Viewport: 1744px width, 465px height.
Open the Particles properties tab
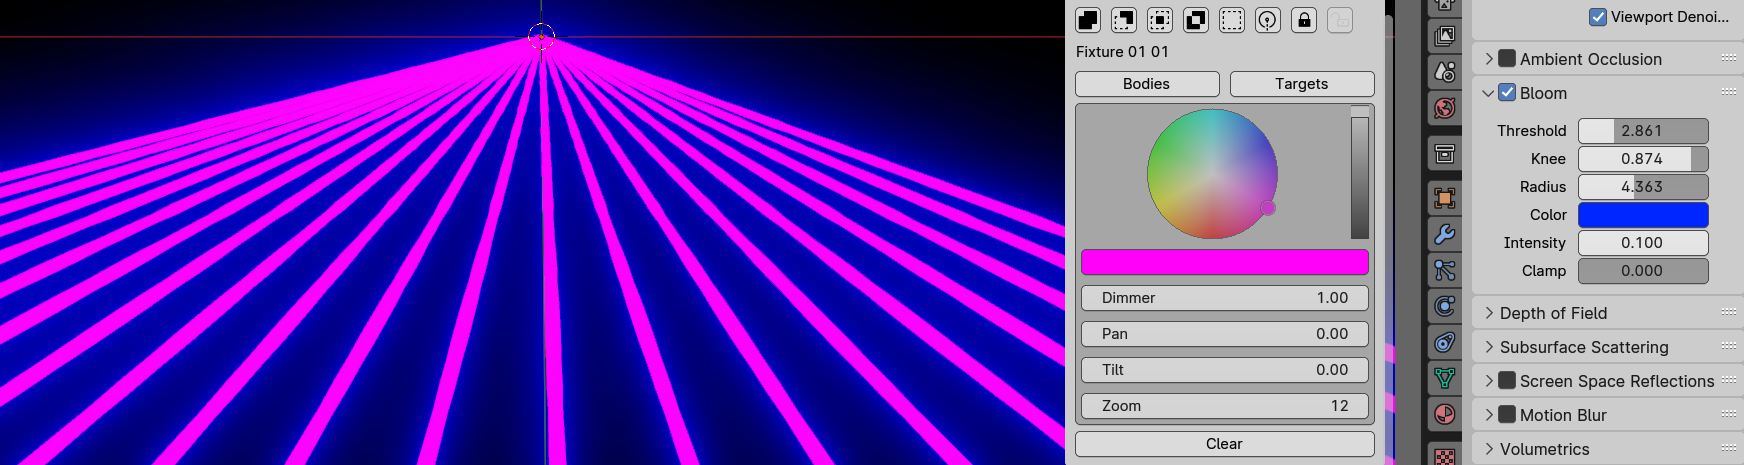[x=1444, y=270]
